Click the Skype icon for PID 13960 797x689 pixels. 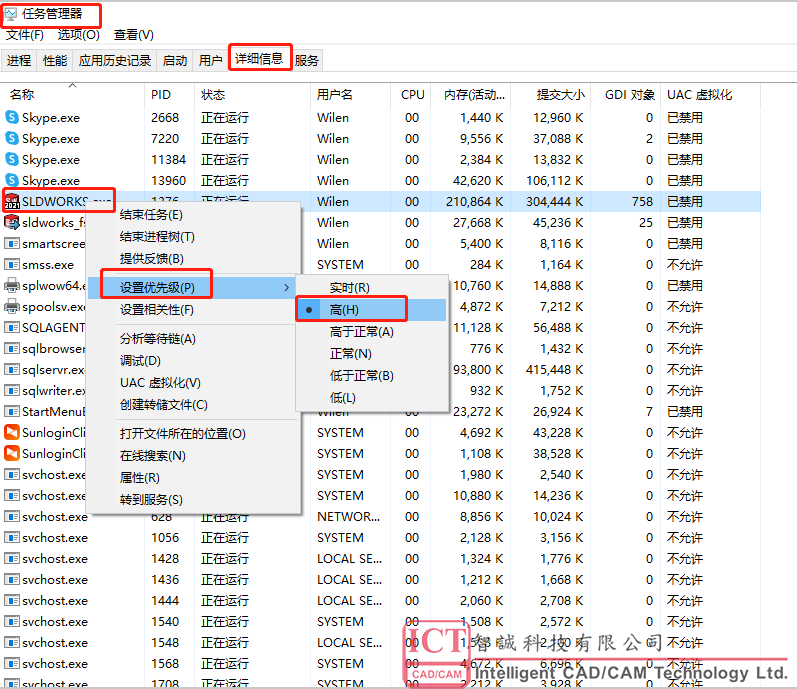pos(12,180)
